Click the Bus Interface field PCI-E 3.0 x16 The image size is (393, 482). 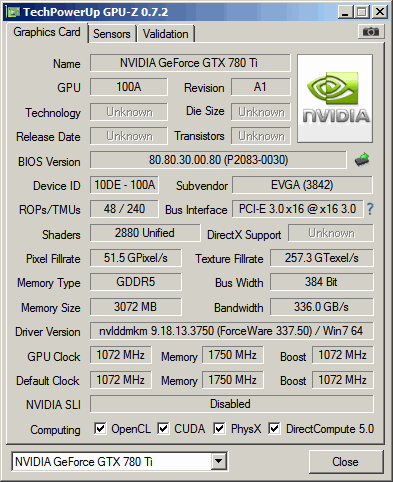point(298,209)
